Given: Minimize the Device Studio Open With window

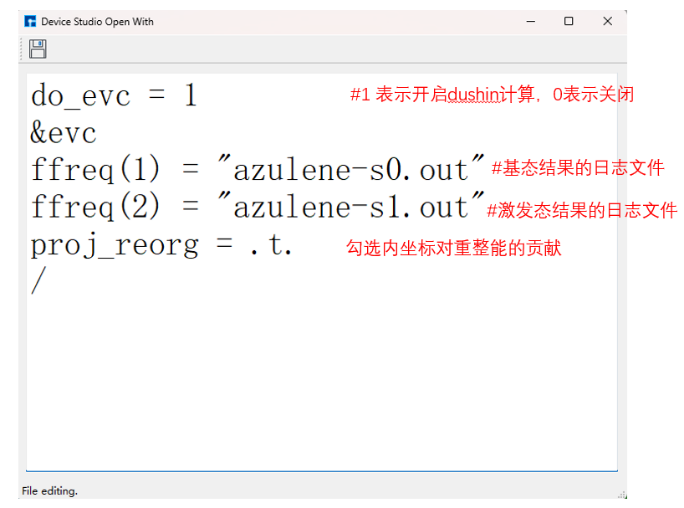Looking at the screenshot, I should pos(530,21).
